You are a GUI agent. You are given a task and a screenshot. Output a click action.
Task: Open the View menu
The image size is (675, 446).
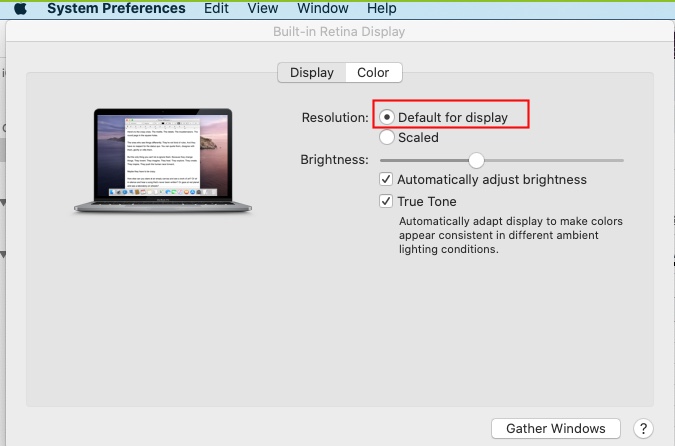click(x=263, y=9)
